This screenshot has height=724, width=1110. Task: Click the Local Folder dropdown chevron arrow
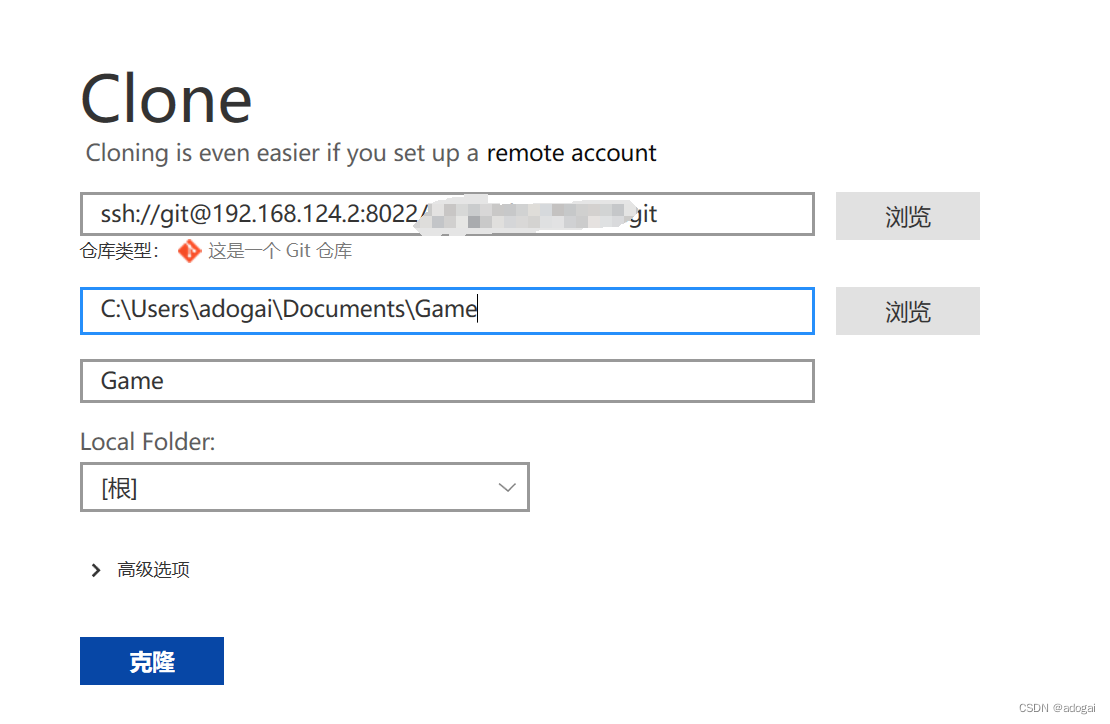pos(507,488)
